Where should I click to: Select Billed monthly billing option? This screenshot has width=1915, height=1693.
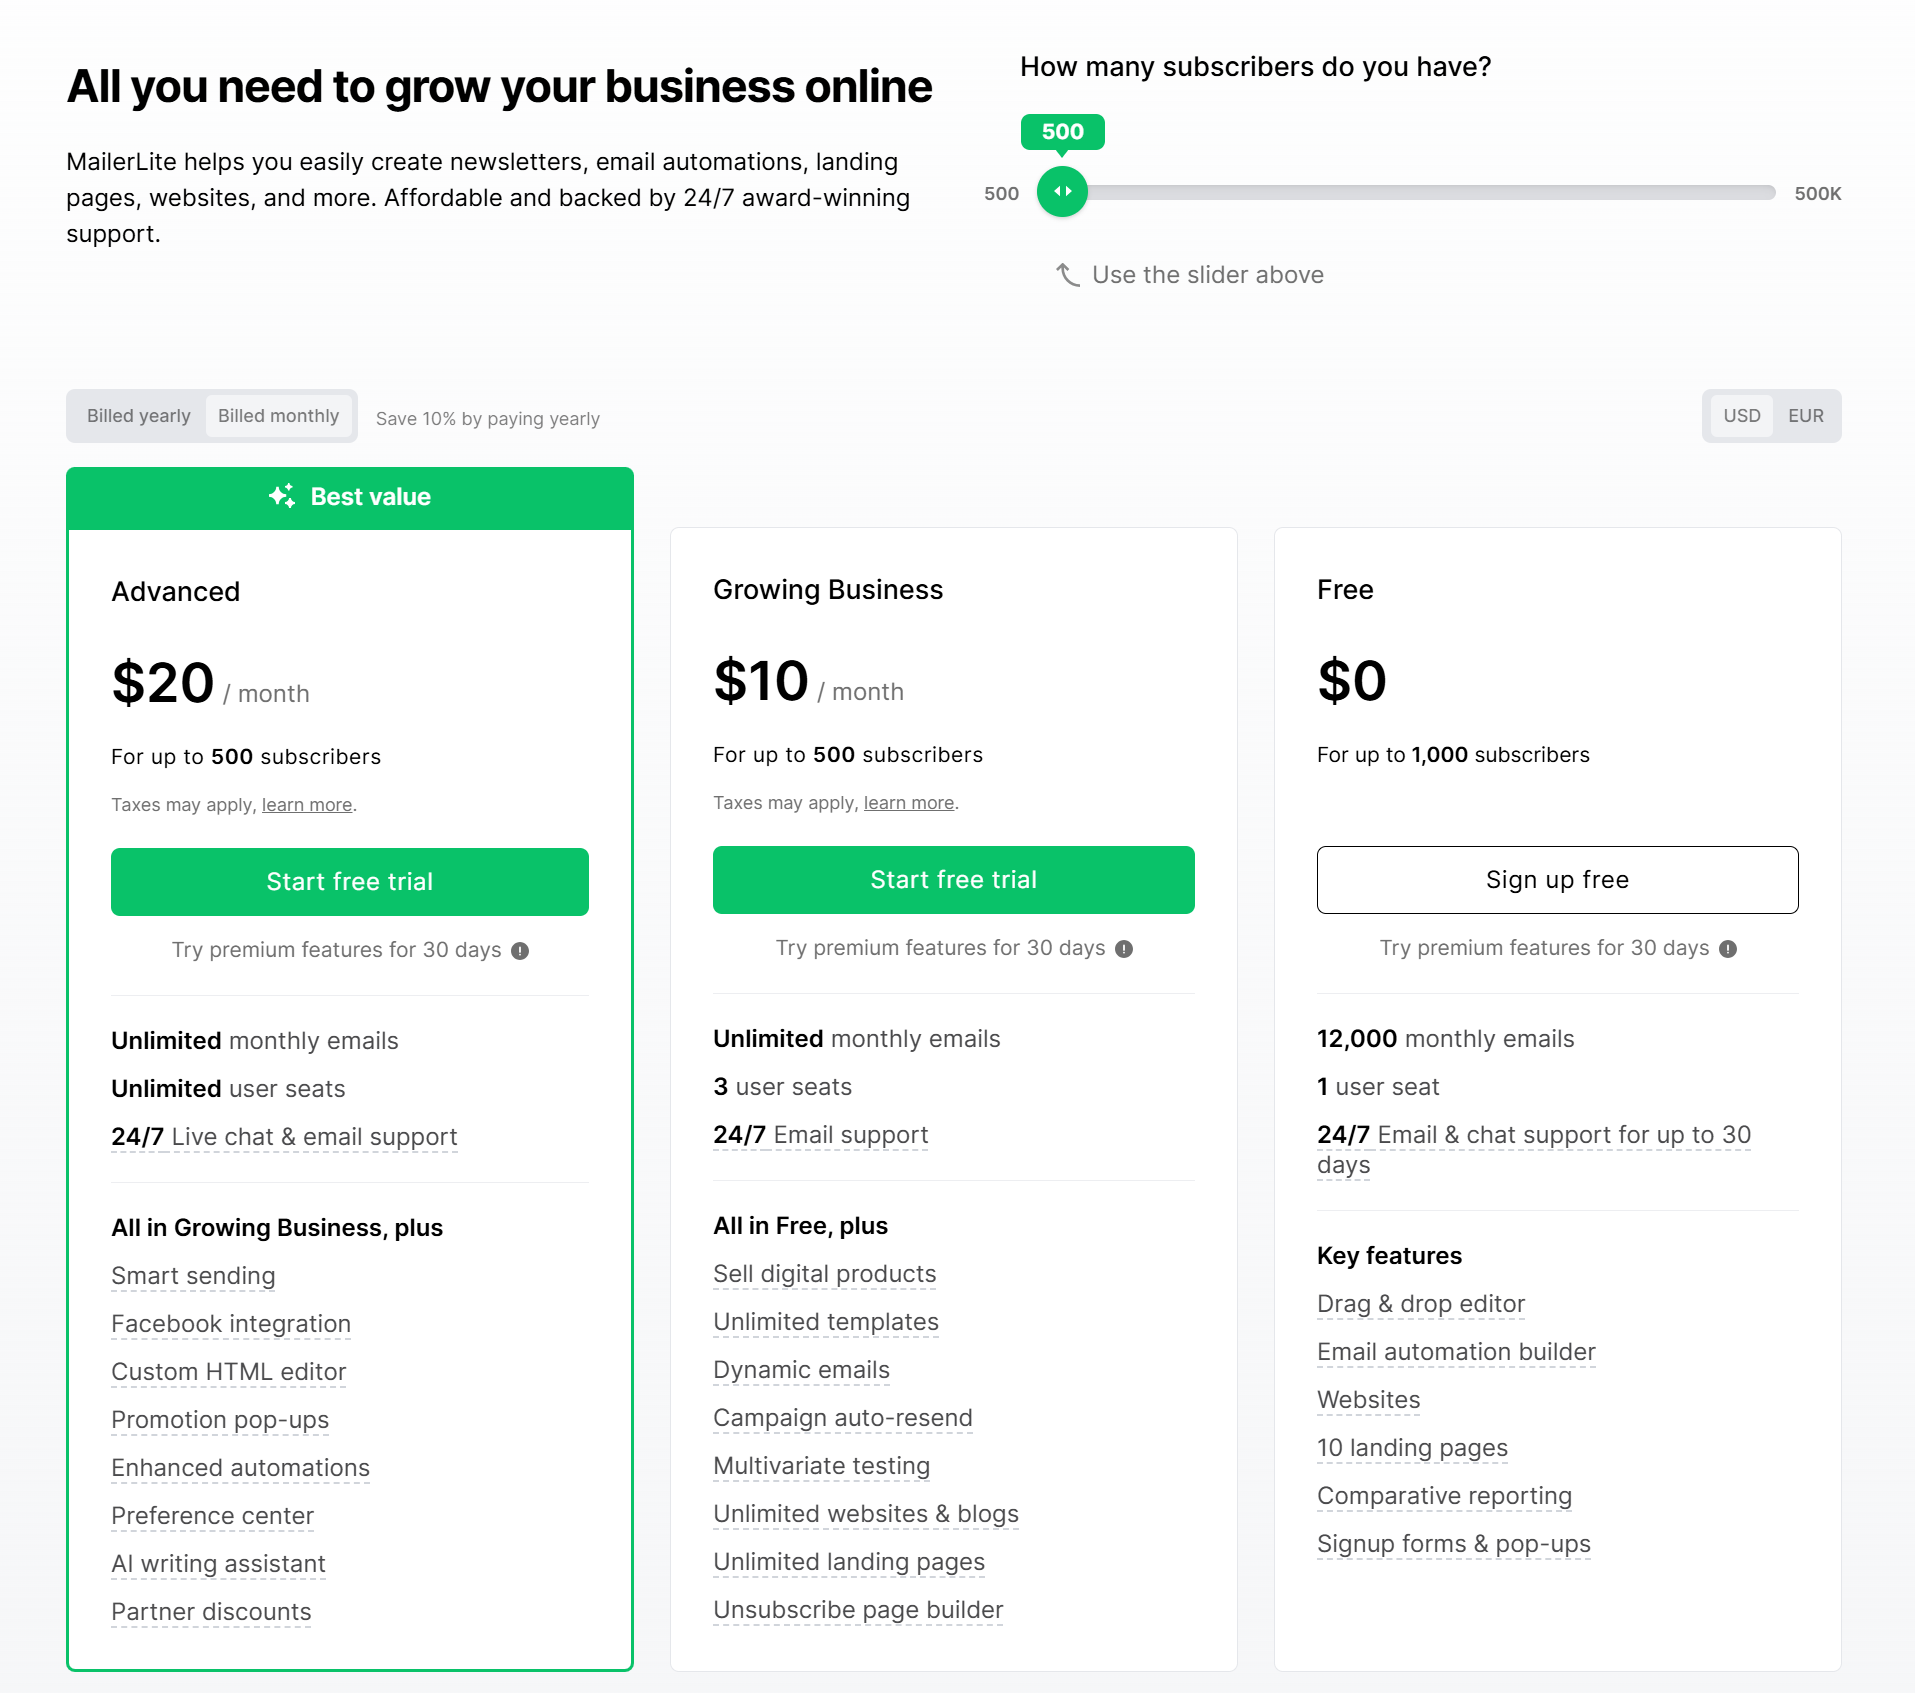coord(278,416)
